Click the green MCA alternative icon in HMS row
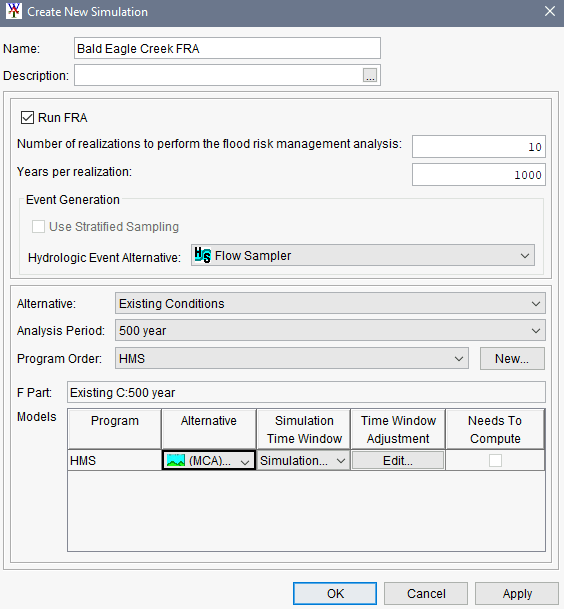Viewport: 564px width, 609px height. [x=176, y=461]
